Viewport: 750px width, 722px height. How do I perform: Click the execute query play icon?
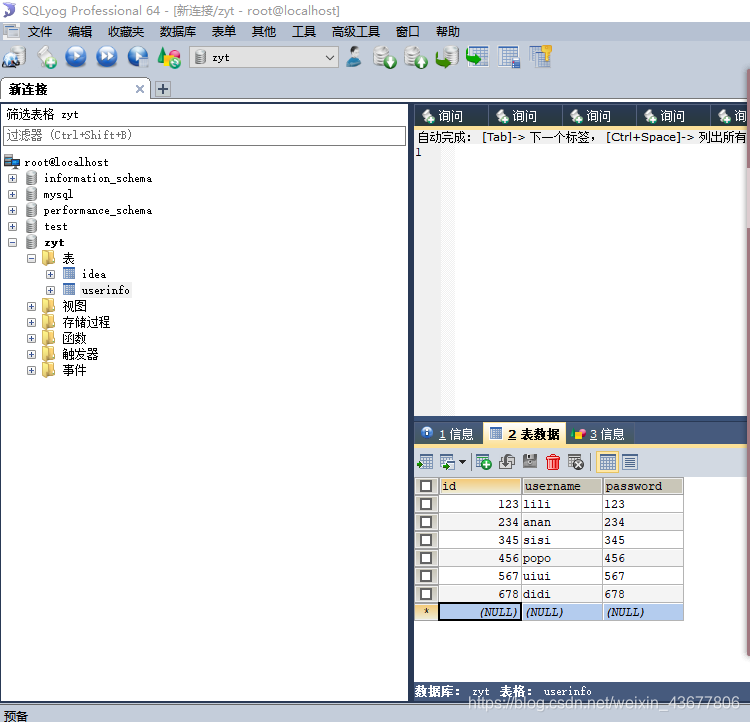point(76,57)
